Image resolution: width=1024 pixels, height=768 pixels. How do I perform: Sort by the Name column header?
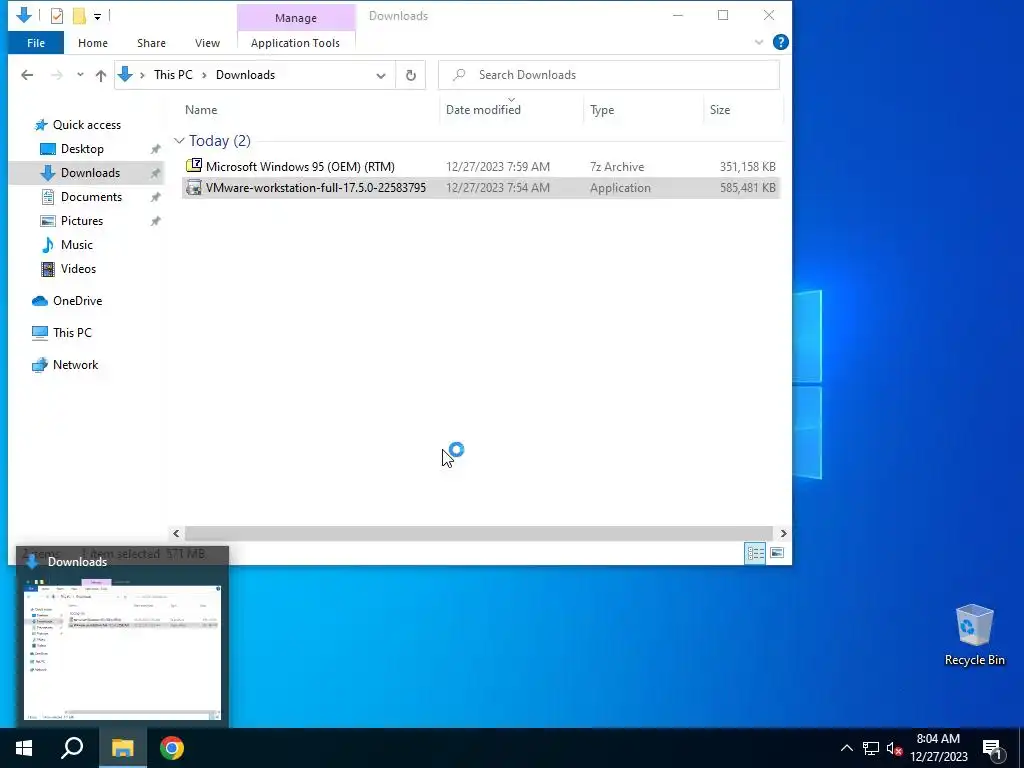(201, 110)
